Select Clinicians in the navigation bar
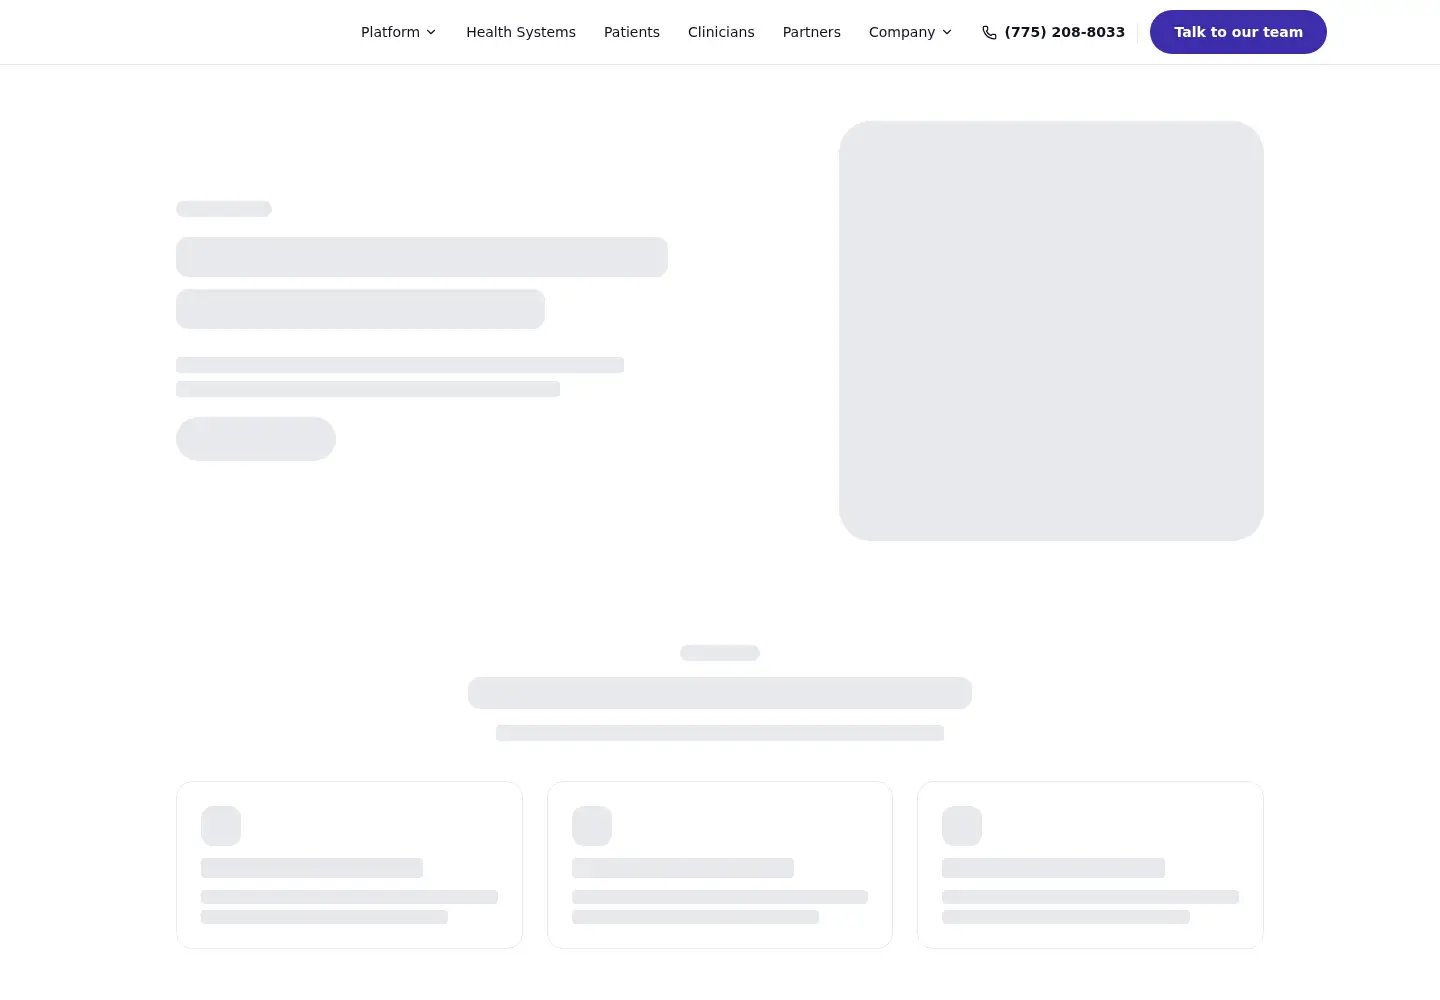This screenshot has width=1440, height=1000. [721, 32]
